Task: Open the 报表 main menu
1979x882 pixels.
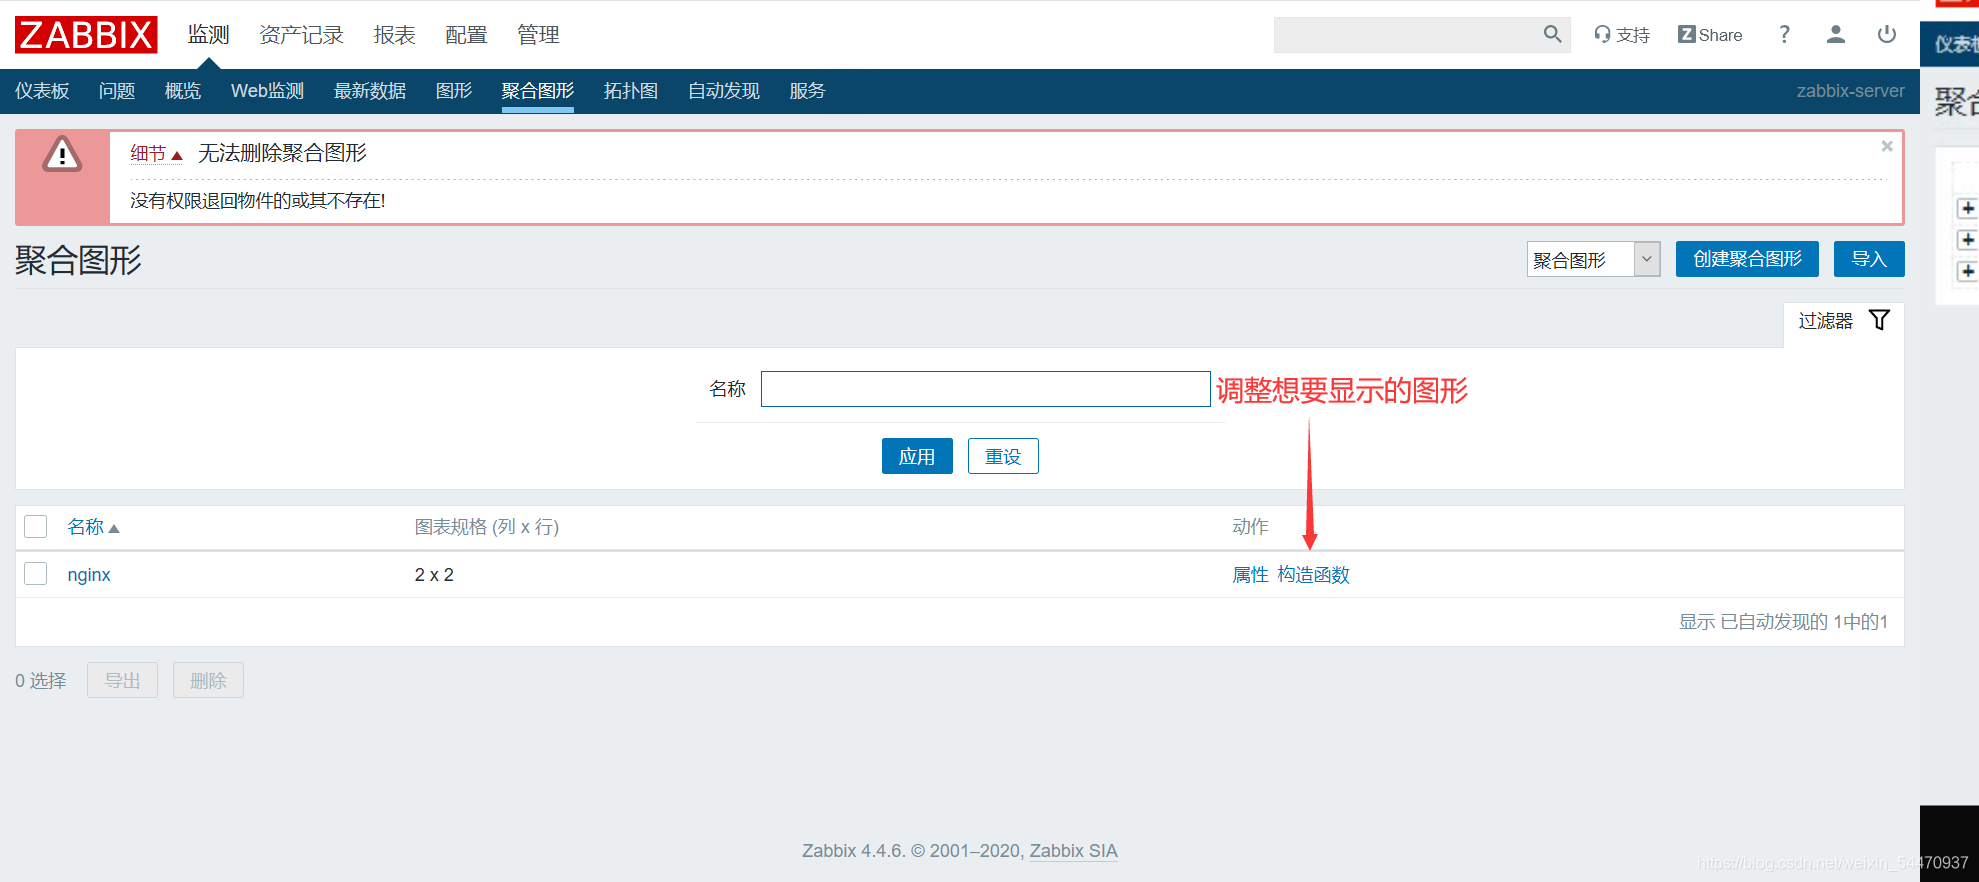Action: point(394,35)
